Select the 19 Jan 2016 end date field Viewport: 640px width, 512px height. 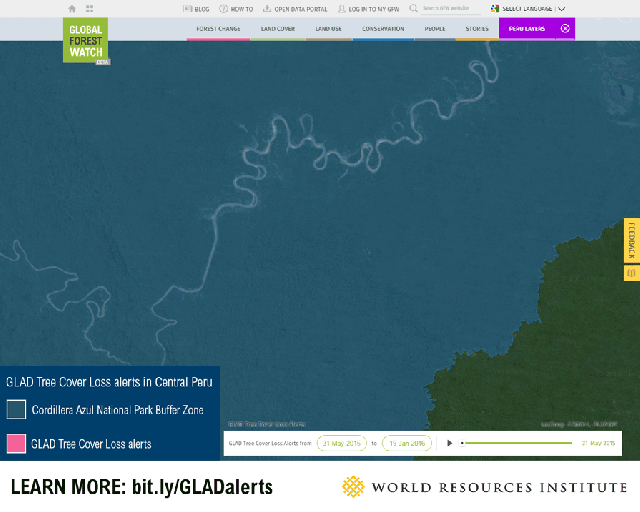point(407,443)
